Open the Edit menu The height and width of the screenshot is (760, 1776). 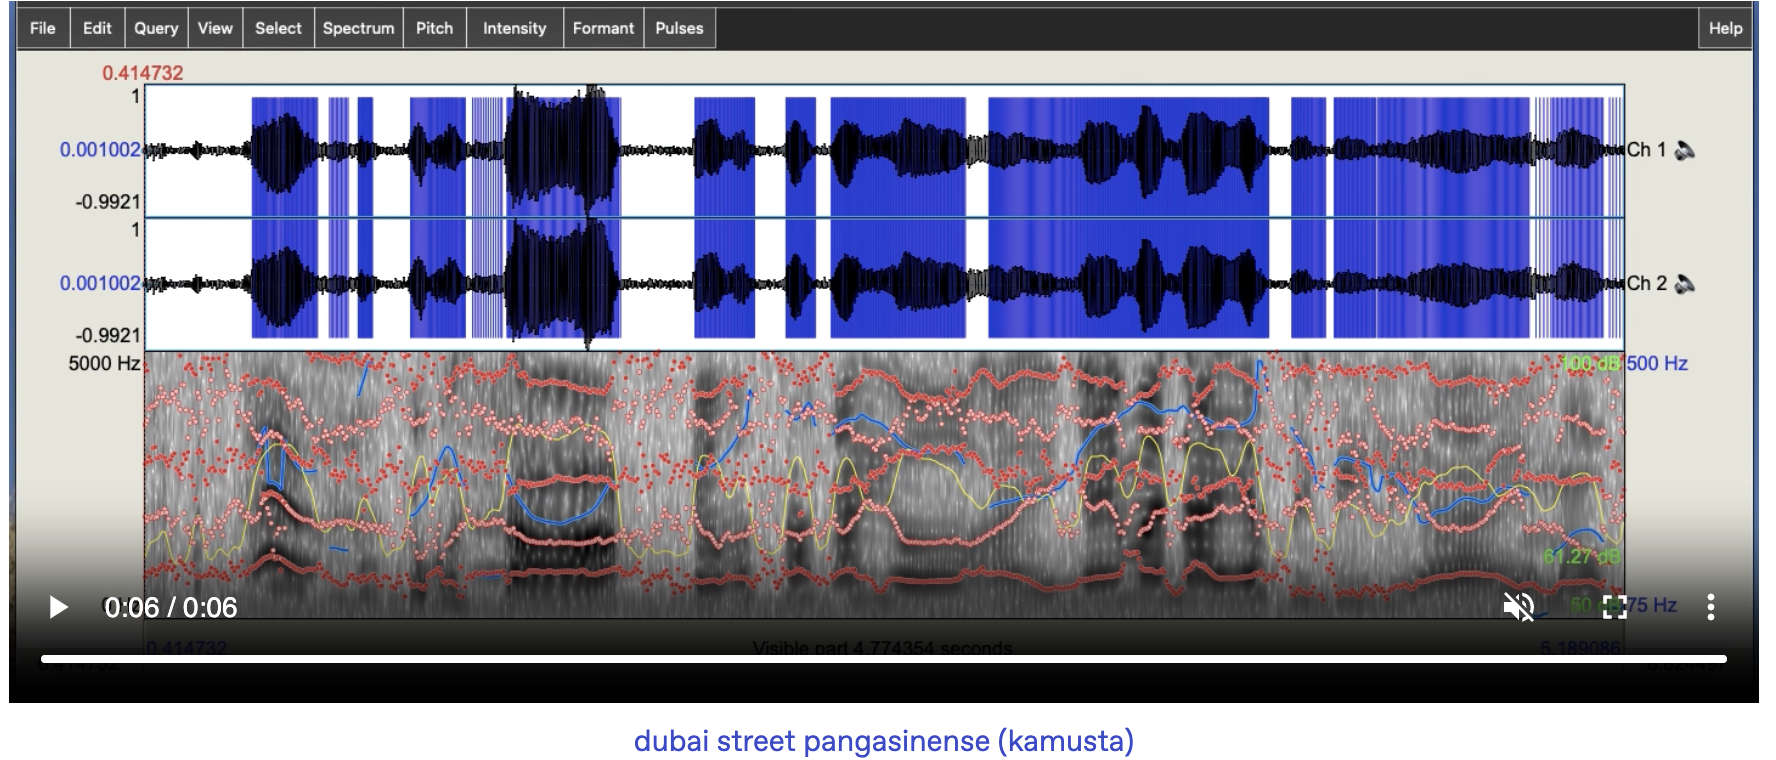pos(97,28)
